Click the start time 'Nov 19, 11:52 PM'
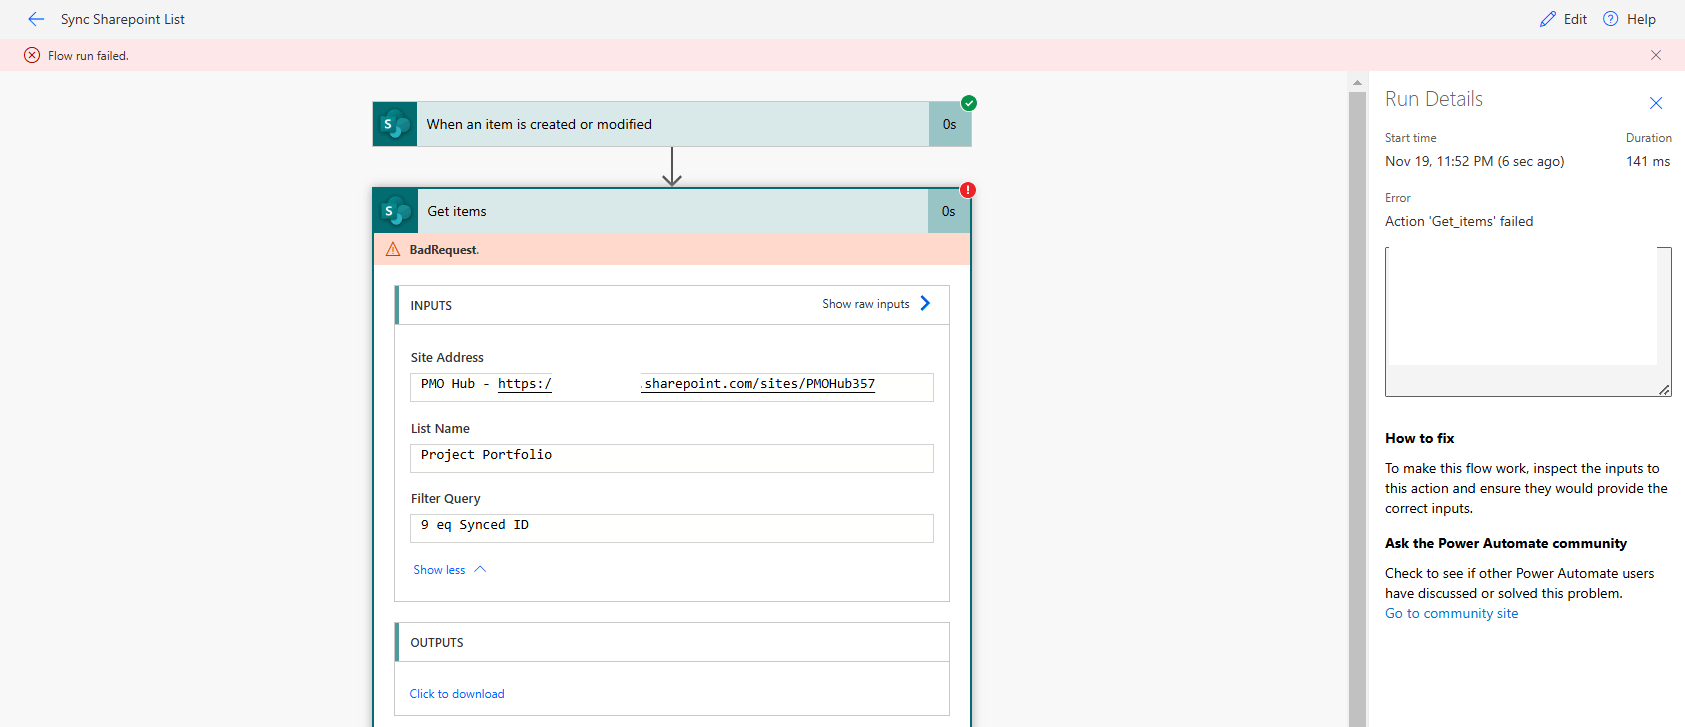The image size is (1685, 727). [1439, 161]
